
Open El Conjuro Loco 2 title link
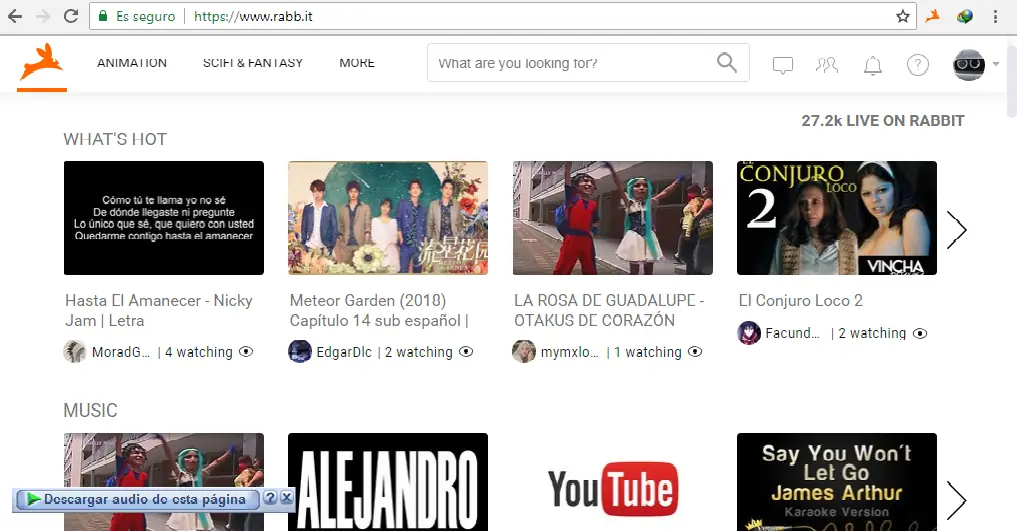tap(801, 301)
